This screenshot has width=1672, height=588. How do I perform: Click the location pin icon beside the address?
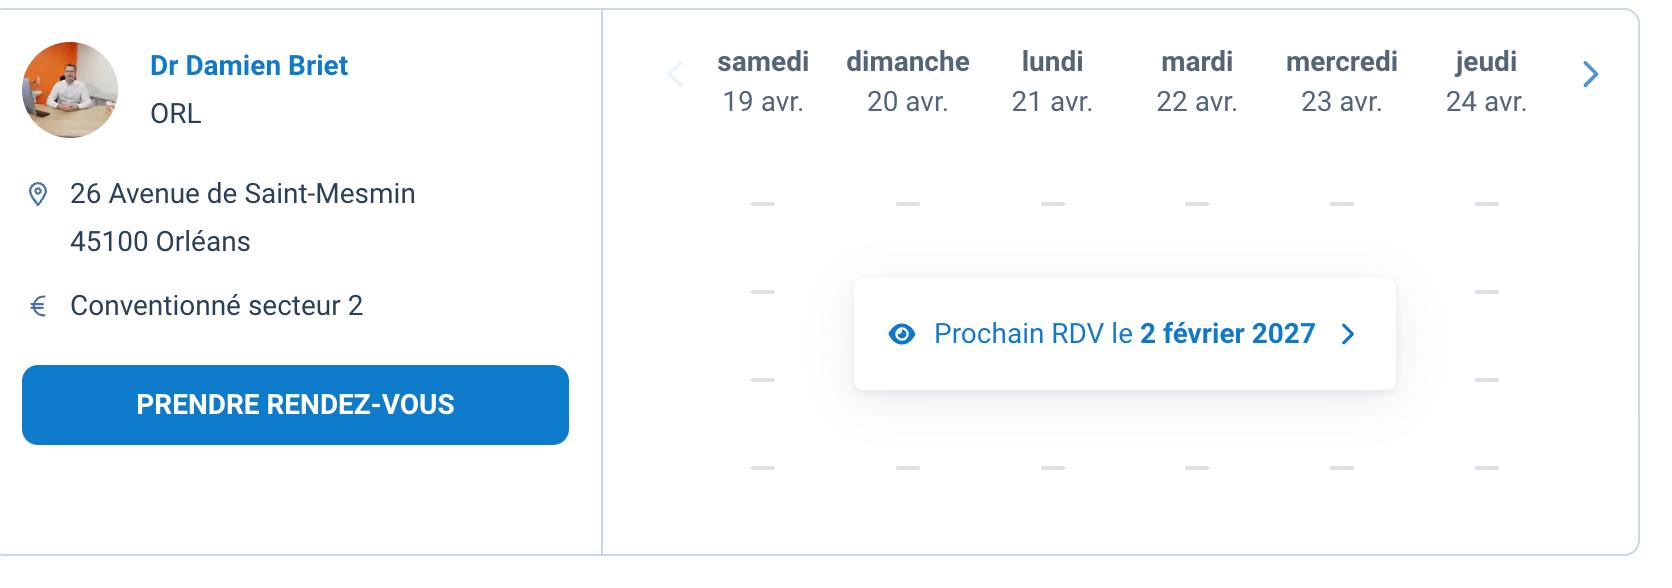coord(38,194)
